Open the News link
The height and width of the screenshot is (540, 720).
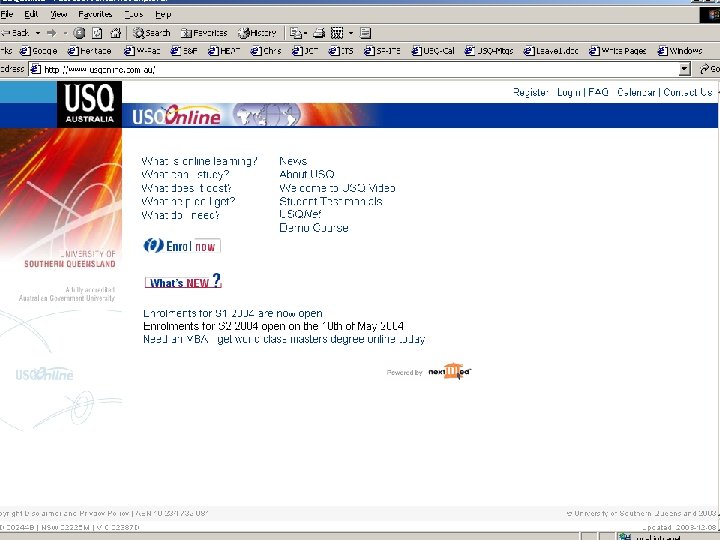(293, 161)
